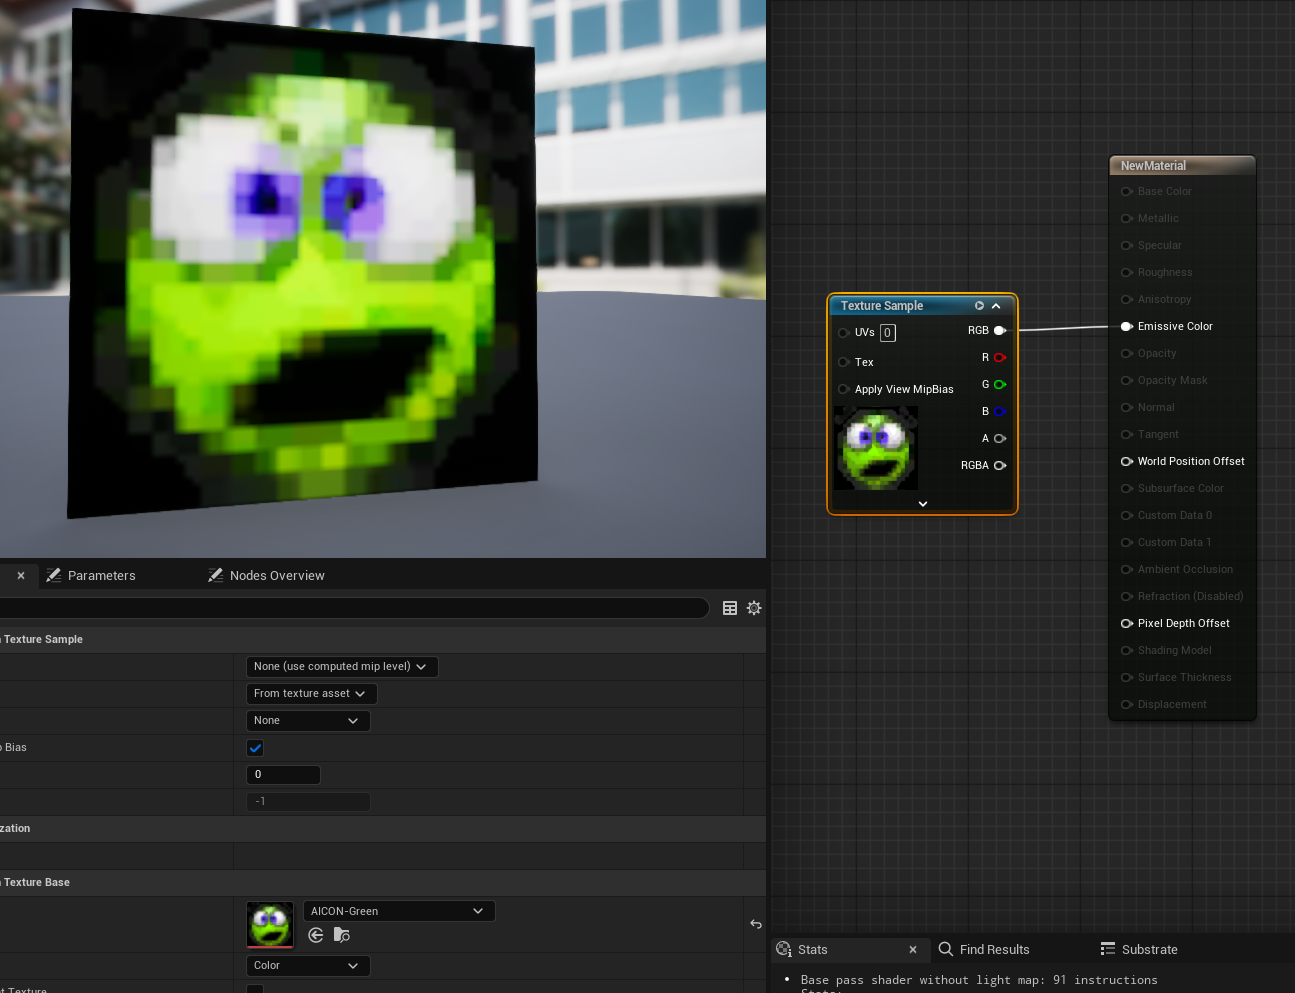1295x993 pixels.
Task: Click the Shading Model input pin
Action: point(1127,650)
